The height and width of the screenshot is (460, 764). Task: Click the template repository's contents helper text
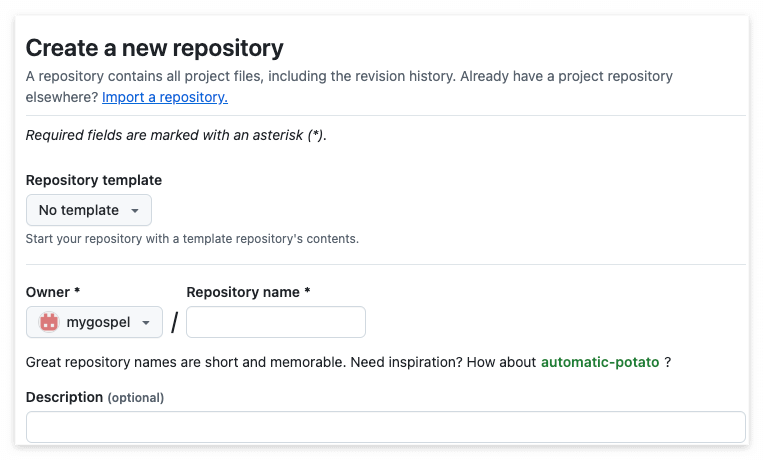(192, 239)
